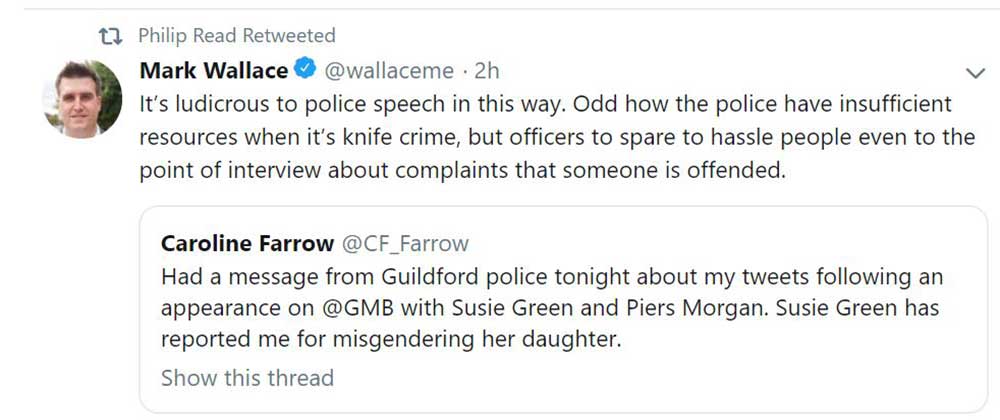This screenshot has height=420, width=1000.
Task: Click the text line mentioning knife crime
Action: point(557,137)
